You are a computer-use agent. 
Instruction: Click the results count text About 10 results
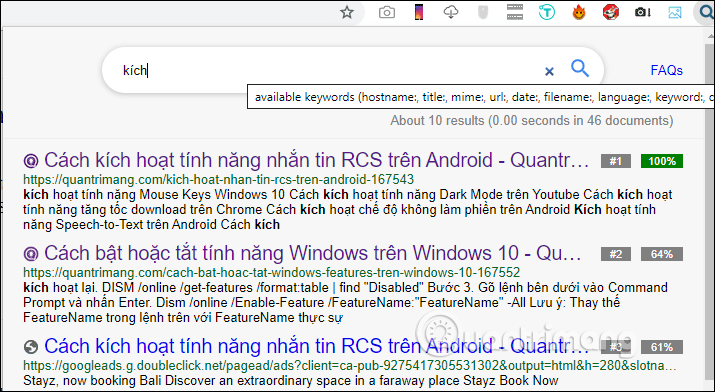[531, 120]
